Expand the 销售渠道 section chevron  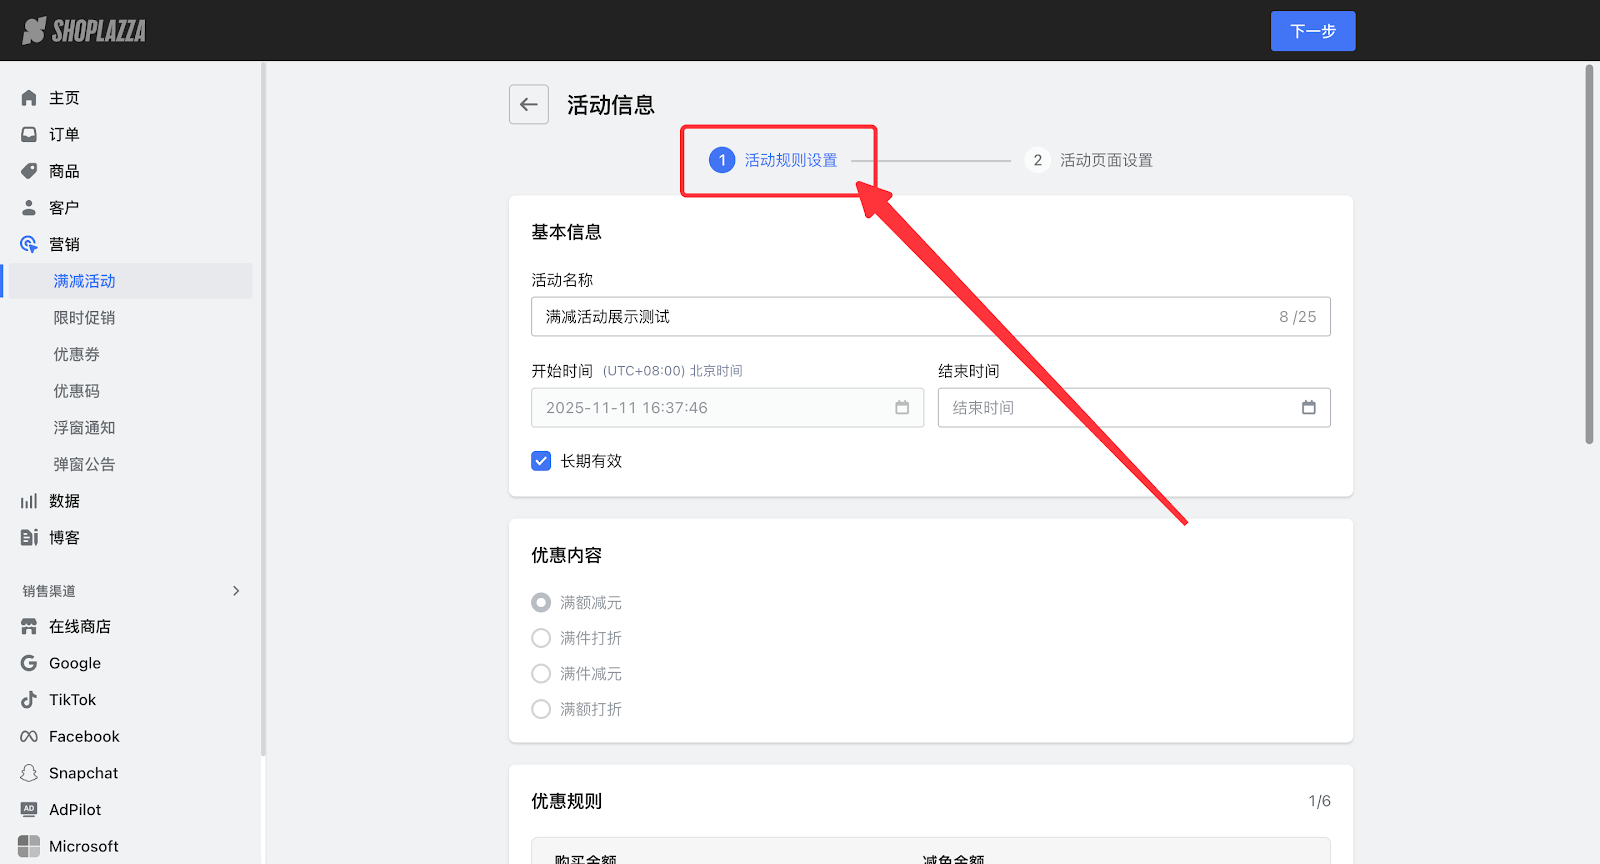coord(236,591)
